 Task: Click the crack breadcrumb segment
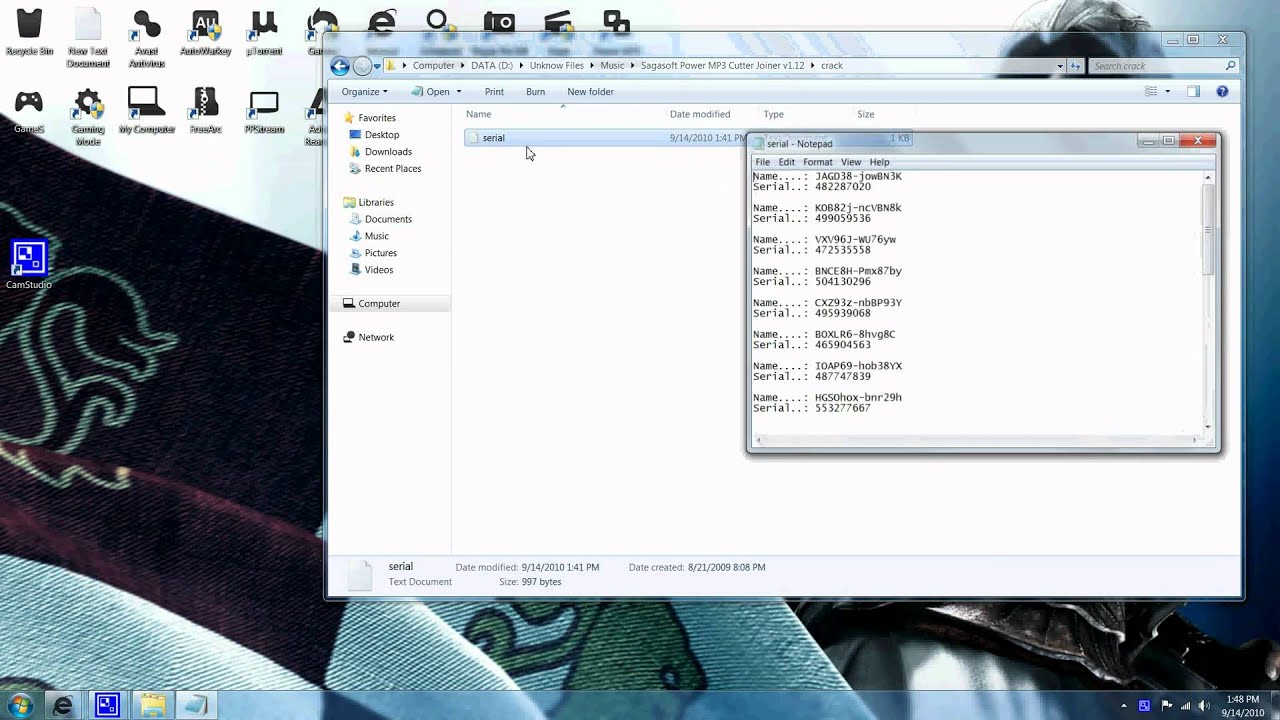point(832,66)
